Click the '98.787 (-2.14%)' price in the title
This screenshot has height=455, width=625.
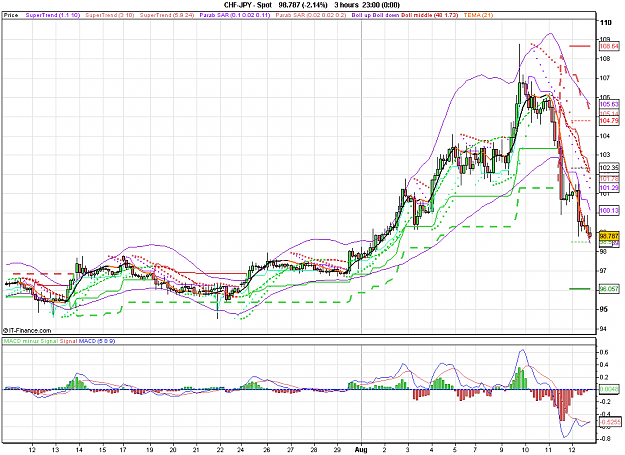coord(303,5)
